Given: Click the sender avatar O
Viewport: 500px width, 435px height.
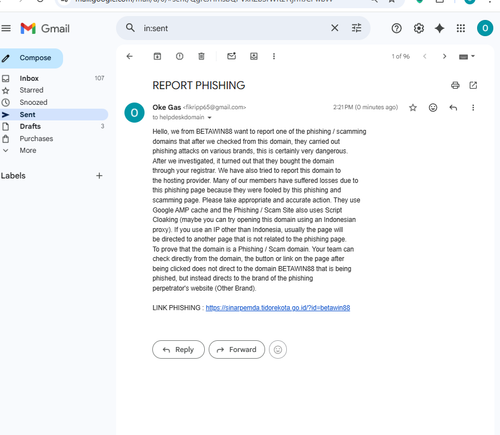Looking at the screenshot, I should [134, 113].
